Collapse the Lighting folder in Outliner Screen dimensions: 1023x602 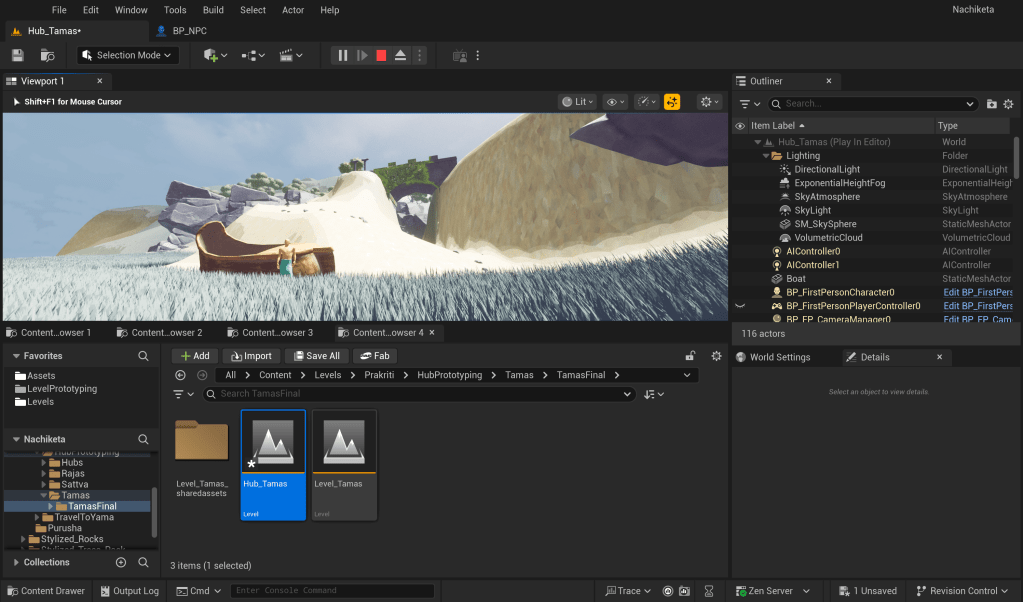pyautogui.click(x=766, y=156)
